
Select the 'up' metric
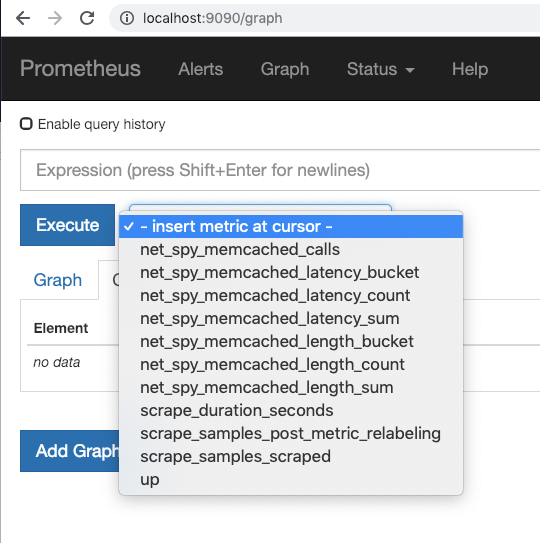291,480
